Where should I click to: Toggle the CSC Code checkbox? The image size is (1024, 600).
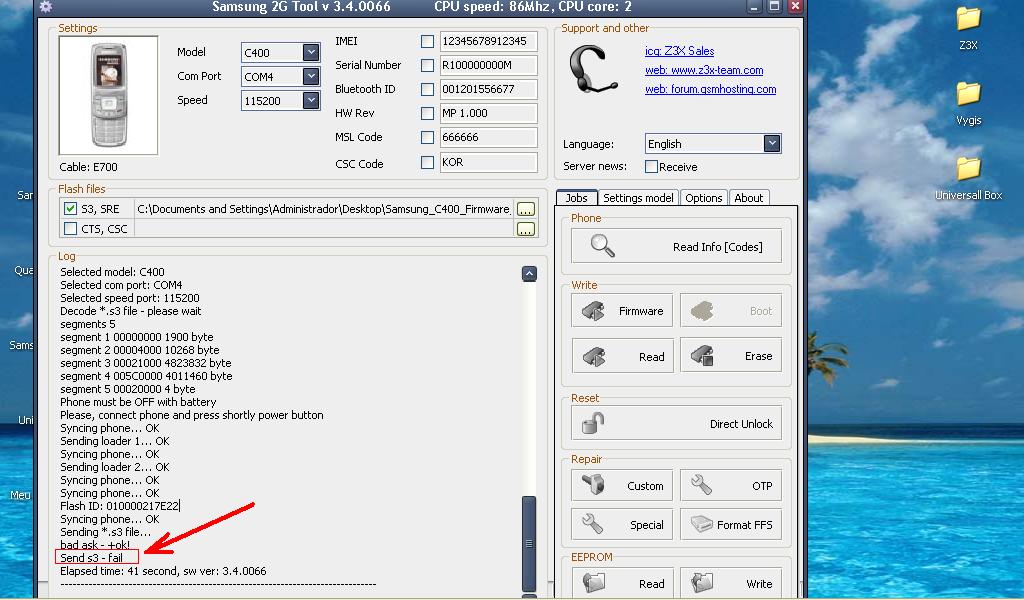tap(427, 163)
